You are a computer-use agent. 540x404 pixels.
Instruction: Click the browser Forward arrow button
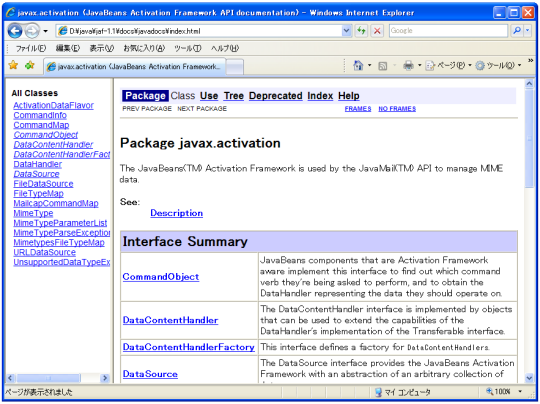[32, 31]
